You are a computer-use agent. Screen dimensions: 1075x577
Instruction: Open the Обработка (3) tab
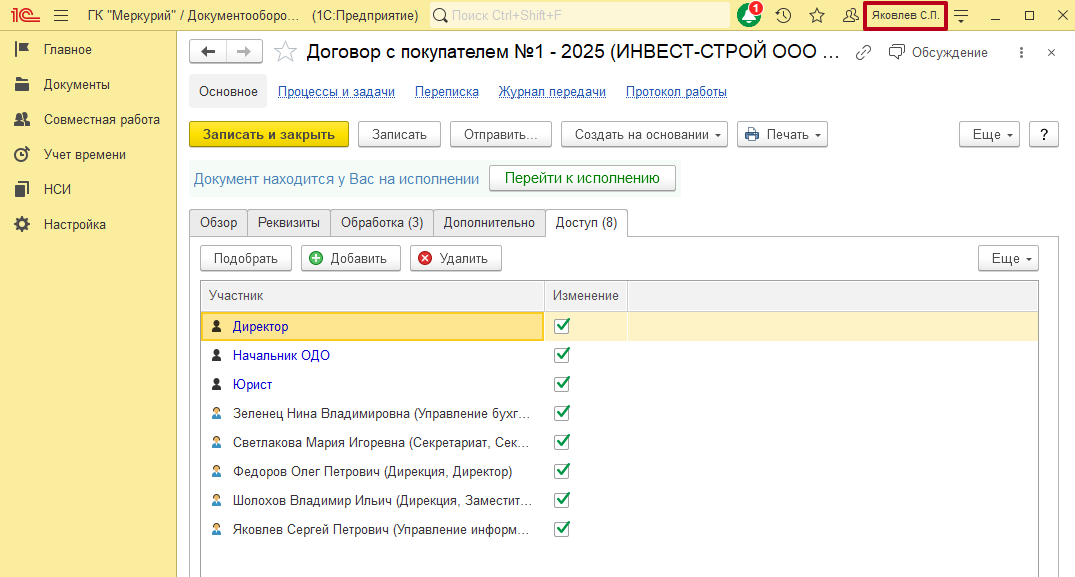382,223
